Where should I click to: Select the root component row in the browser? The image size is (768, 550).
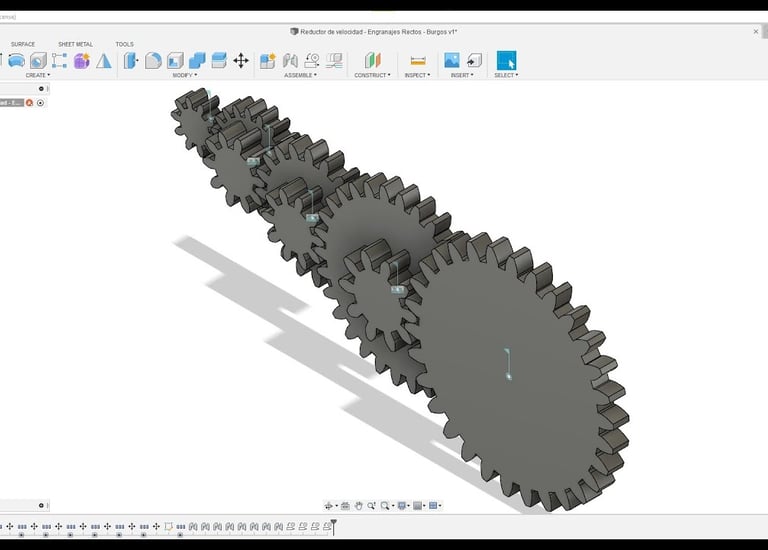tap(12, 103)
